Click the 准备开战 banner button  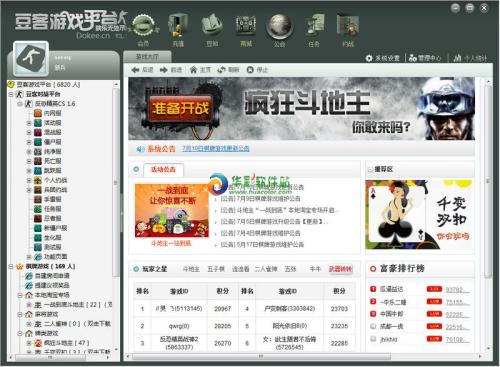[180, 108]
